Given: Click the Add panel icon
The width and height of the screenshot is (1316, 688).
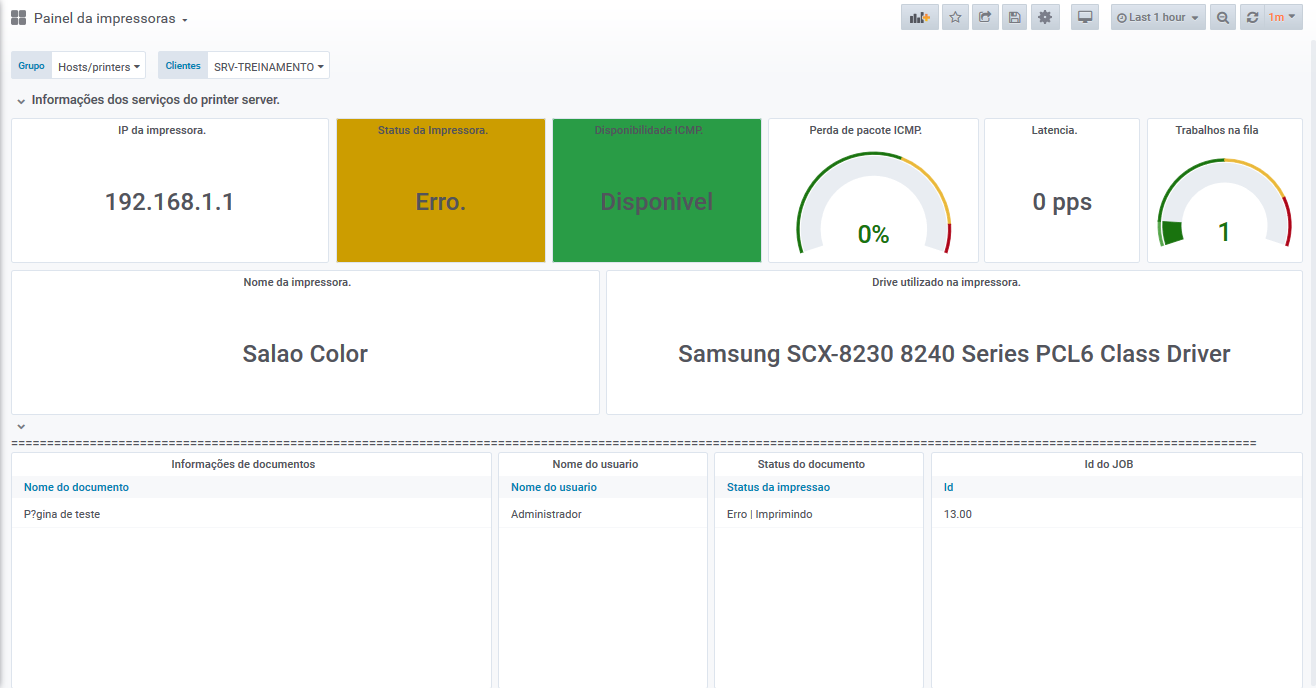Looking at the screenshot, I should pos(920,17).
